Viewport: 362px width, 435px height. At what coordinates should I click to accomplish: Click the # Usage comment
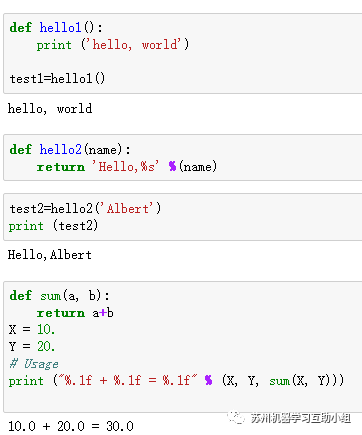(x=34, y=364)
